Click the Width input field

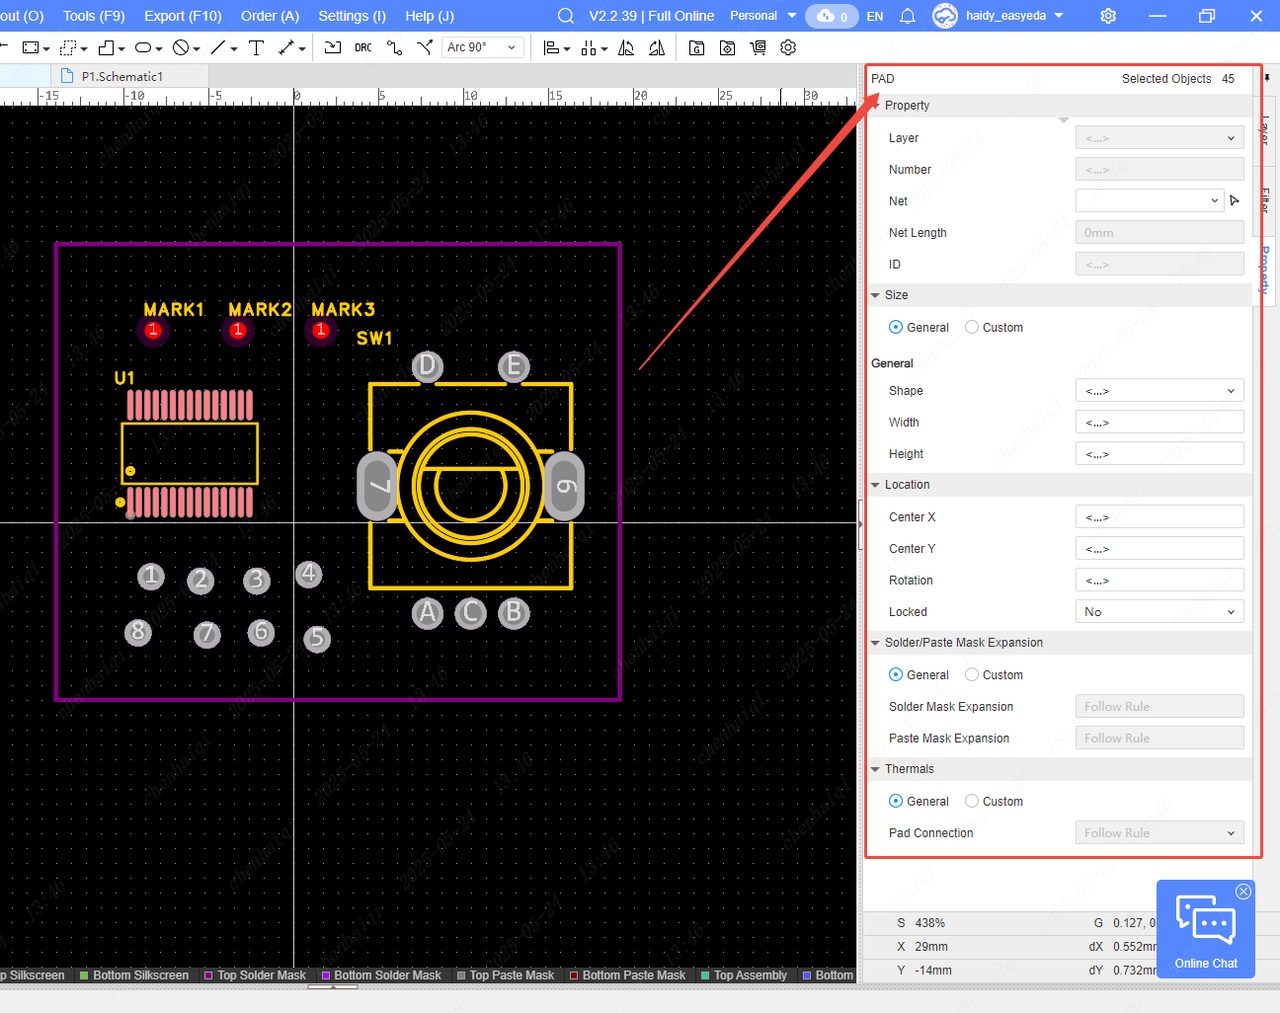(1159, 423)
